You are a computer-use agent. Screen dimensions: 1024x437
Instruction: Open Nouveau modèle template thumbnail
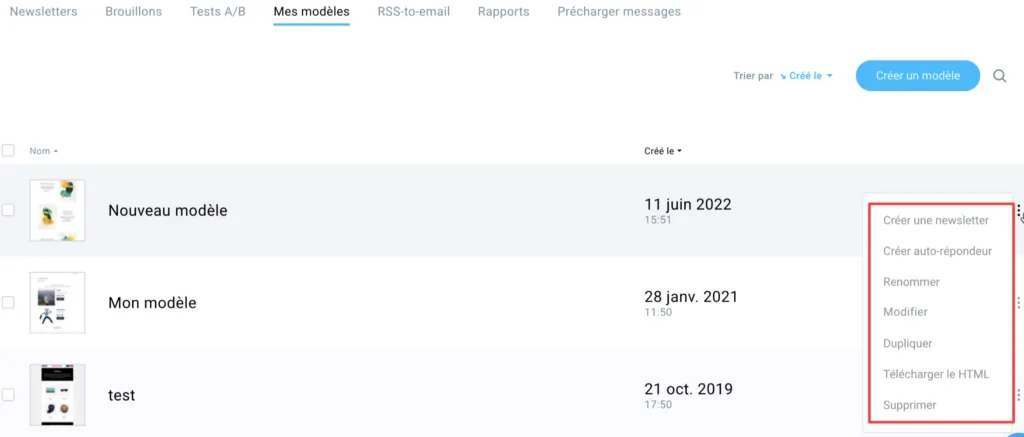click(57, 210)
